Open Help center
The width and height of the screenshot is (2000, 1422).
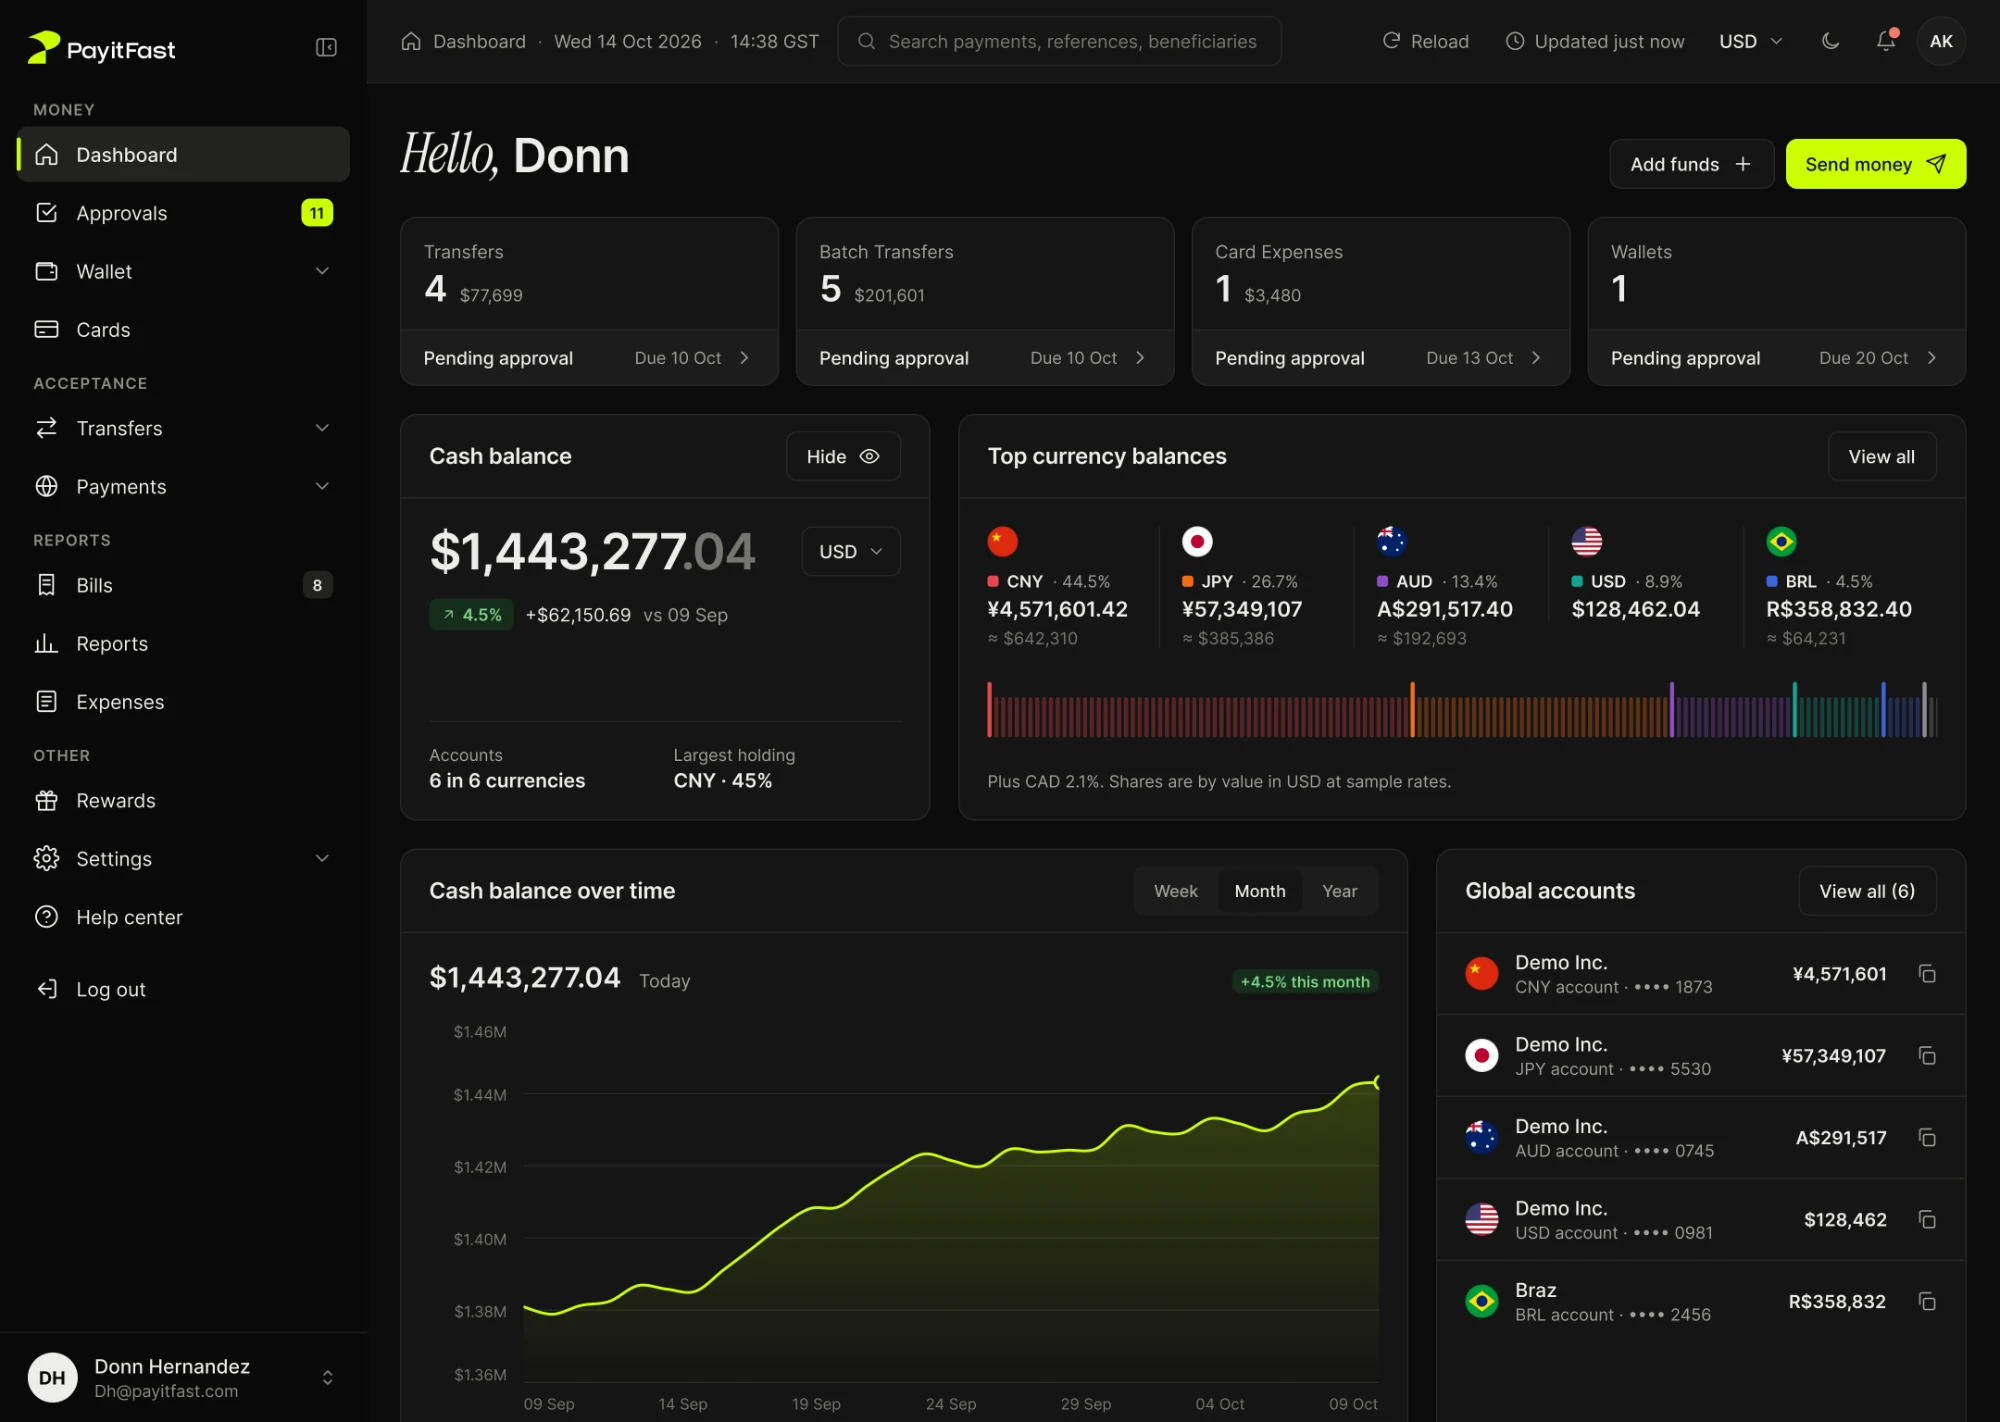(x=183, y=917)
